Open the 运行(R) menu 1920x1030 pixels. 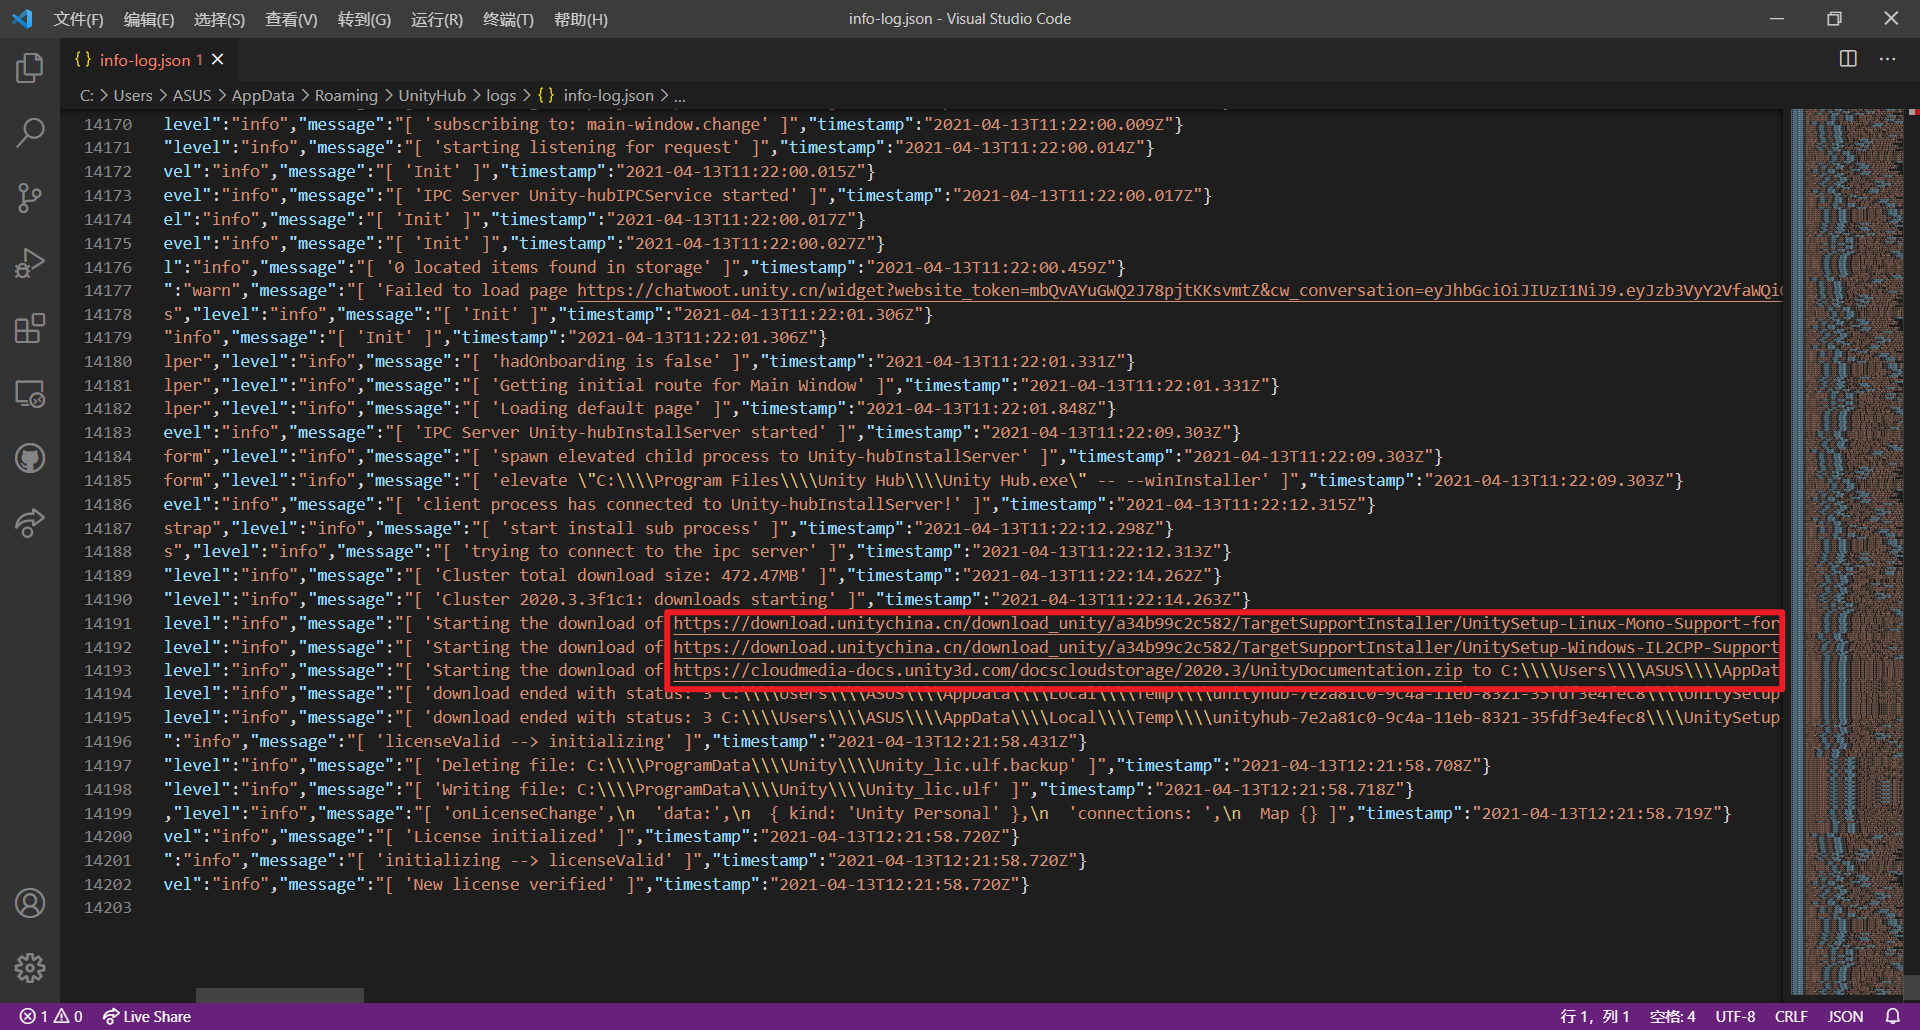click(437, 19)
